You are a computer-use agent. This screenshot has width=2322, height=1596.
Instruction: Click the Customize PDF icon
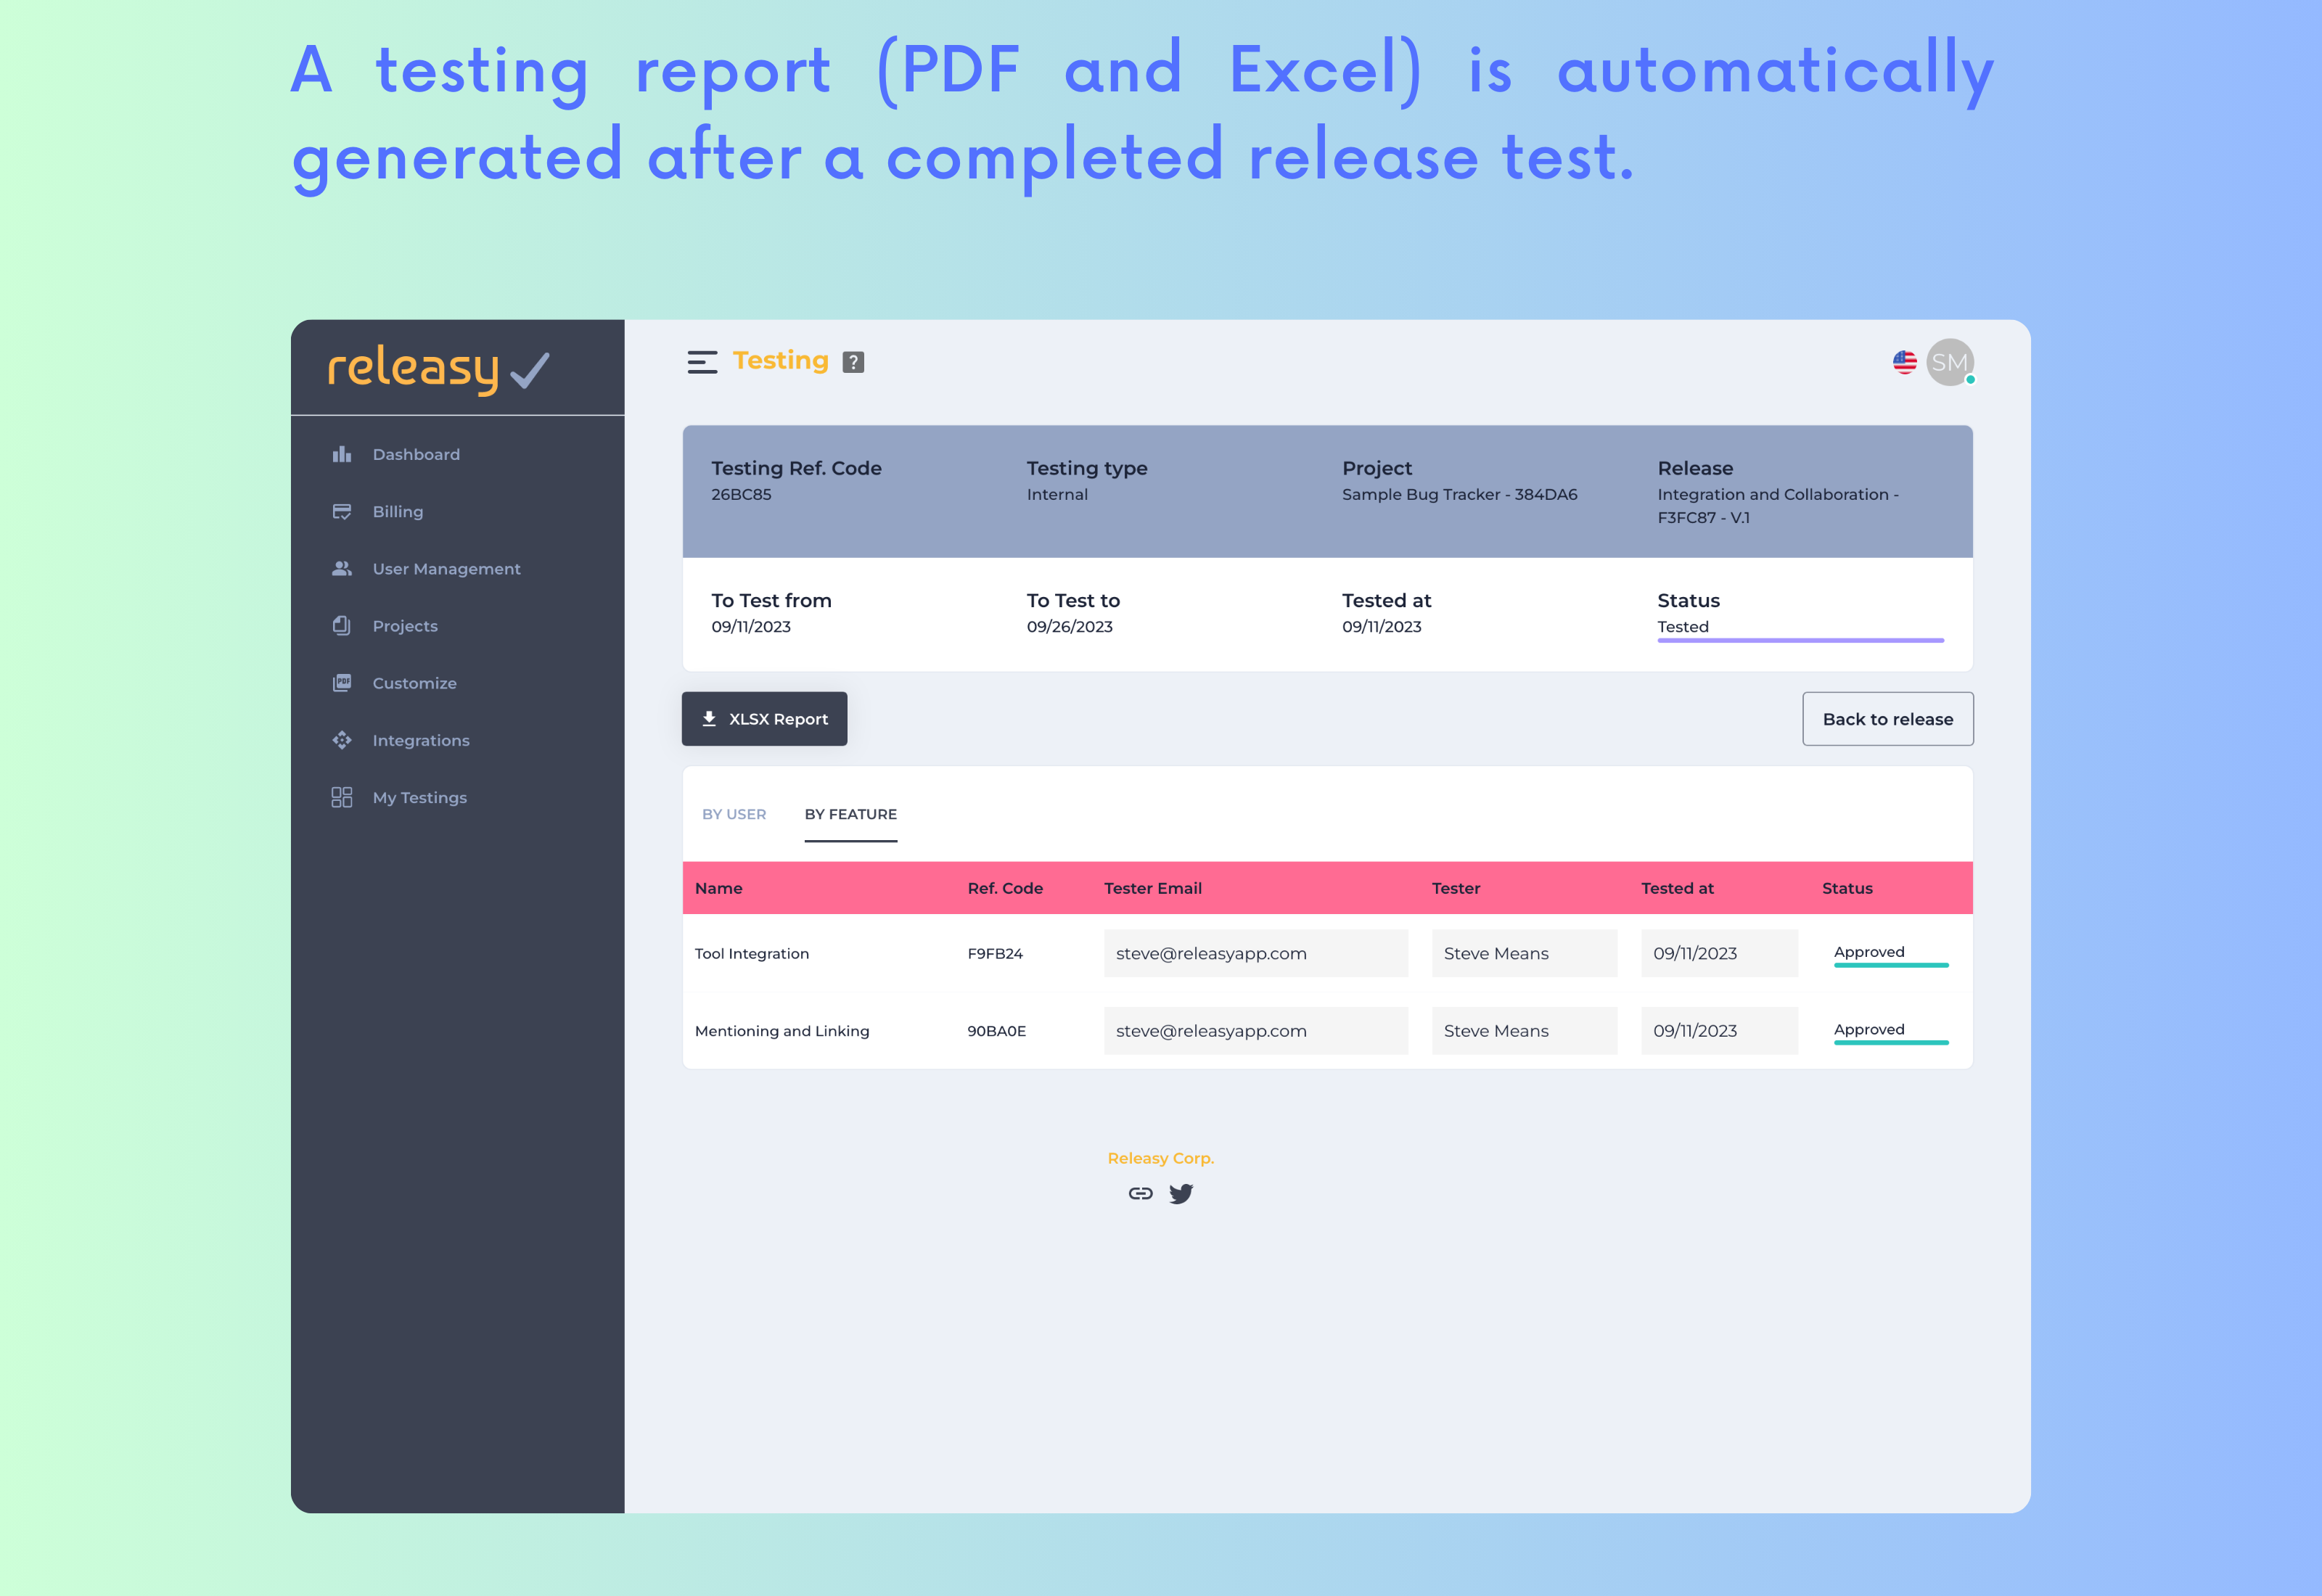pyautogui.click(x=342, y=683)
